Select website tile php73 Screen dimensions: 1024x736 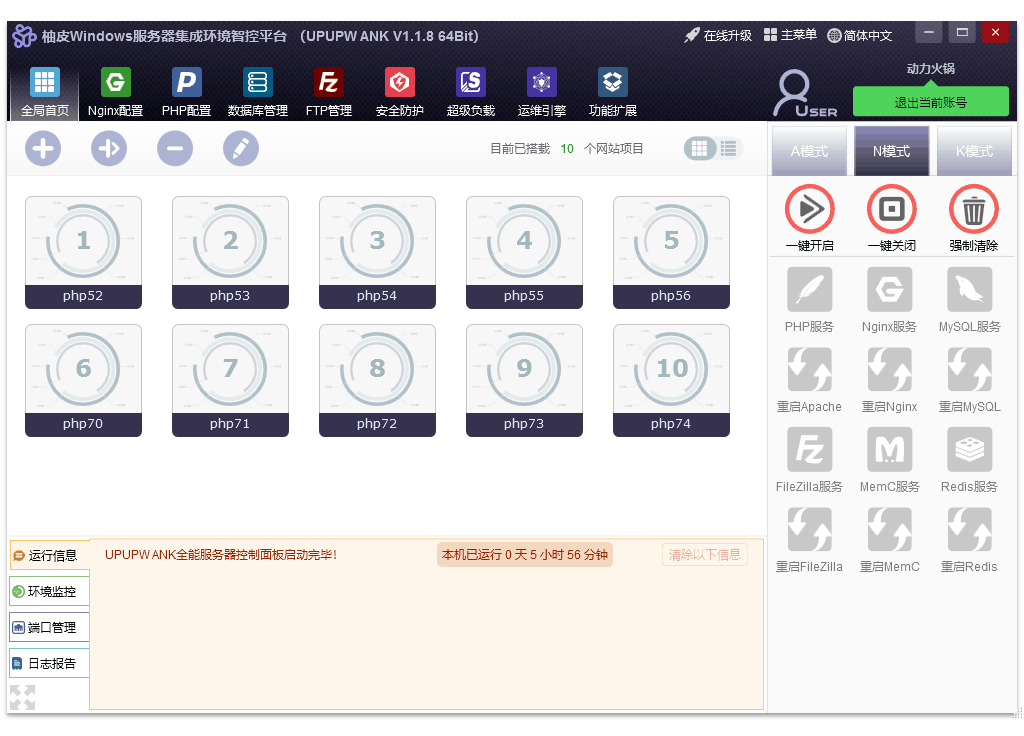pos(524,380)
